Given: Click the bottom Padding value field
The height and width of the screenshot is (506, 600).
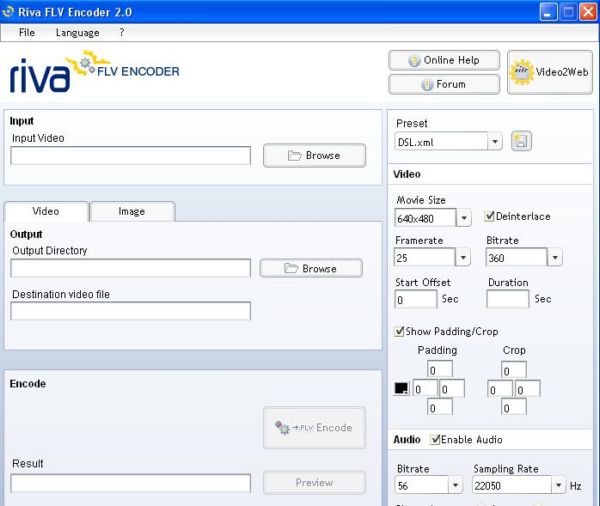Looking at the screenshot, I should click(x=440, y=407).
